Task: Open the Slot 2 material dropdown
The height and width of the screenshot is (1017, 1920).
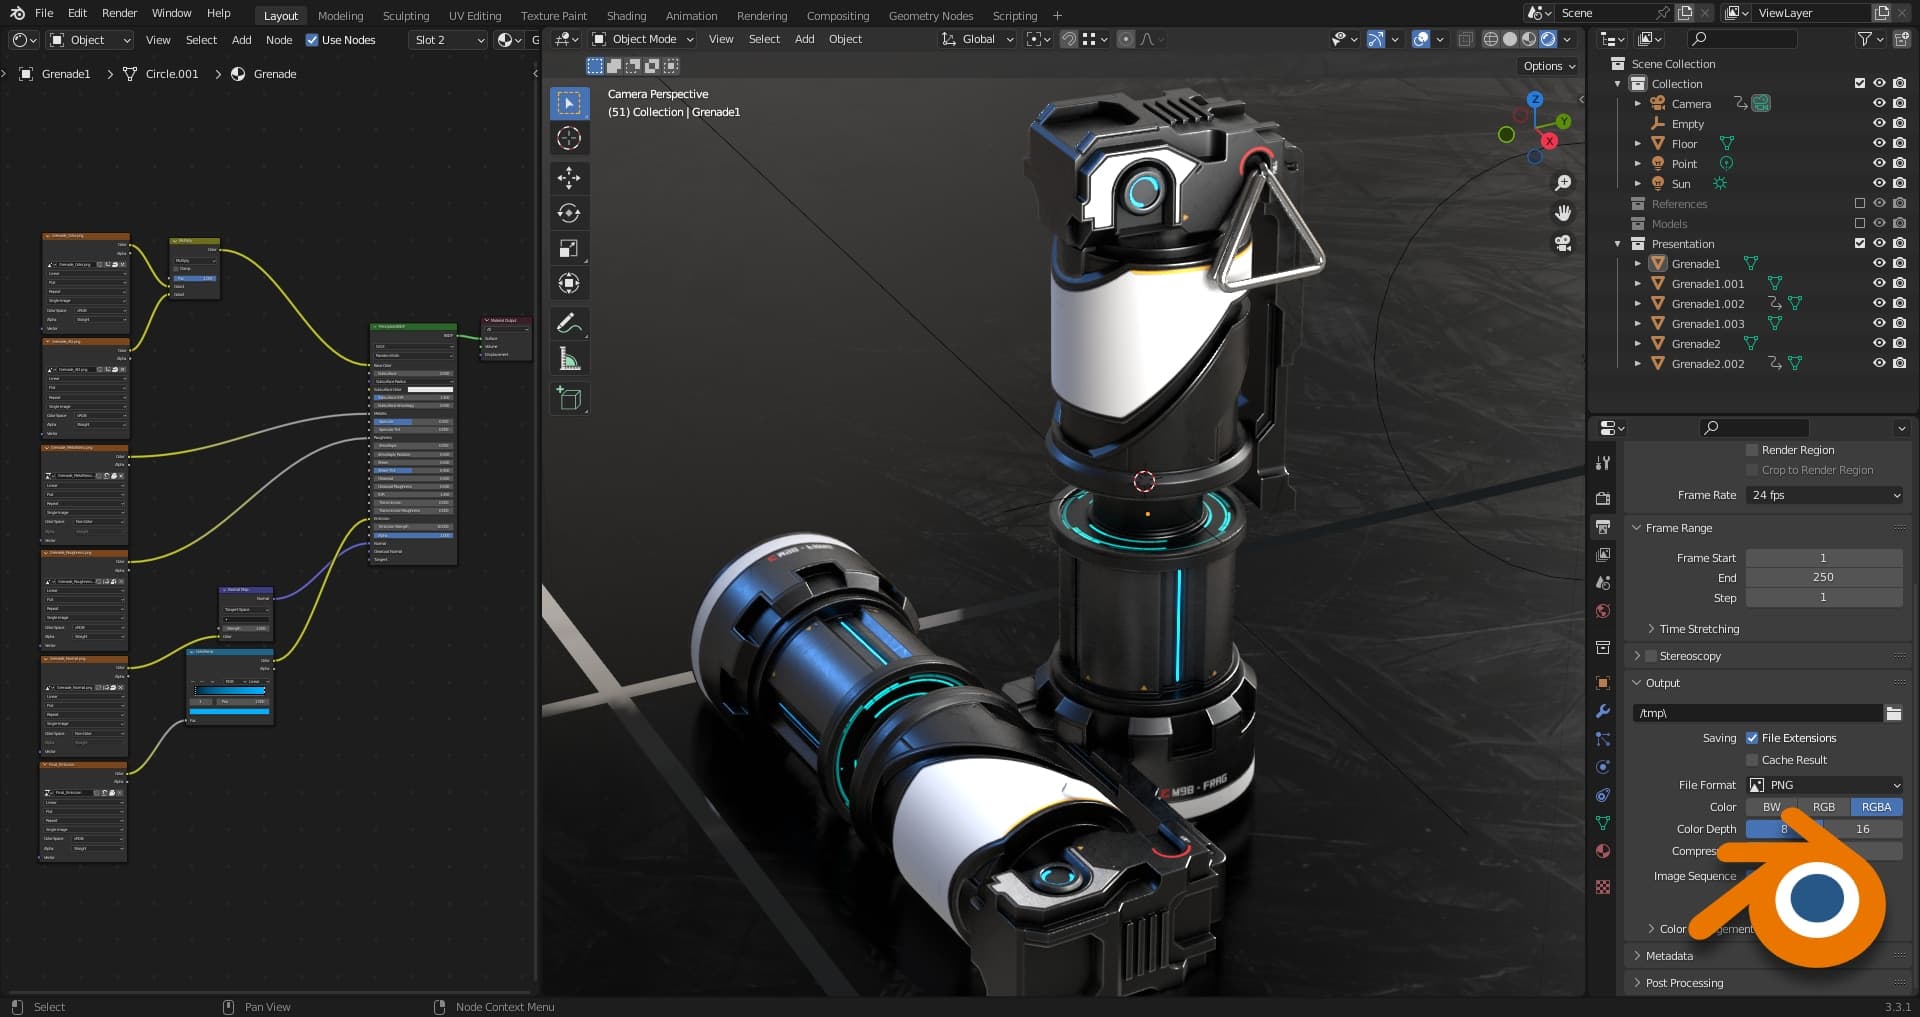Action: click(448, 40)
